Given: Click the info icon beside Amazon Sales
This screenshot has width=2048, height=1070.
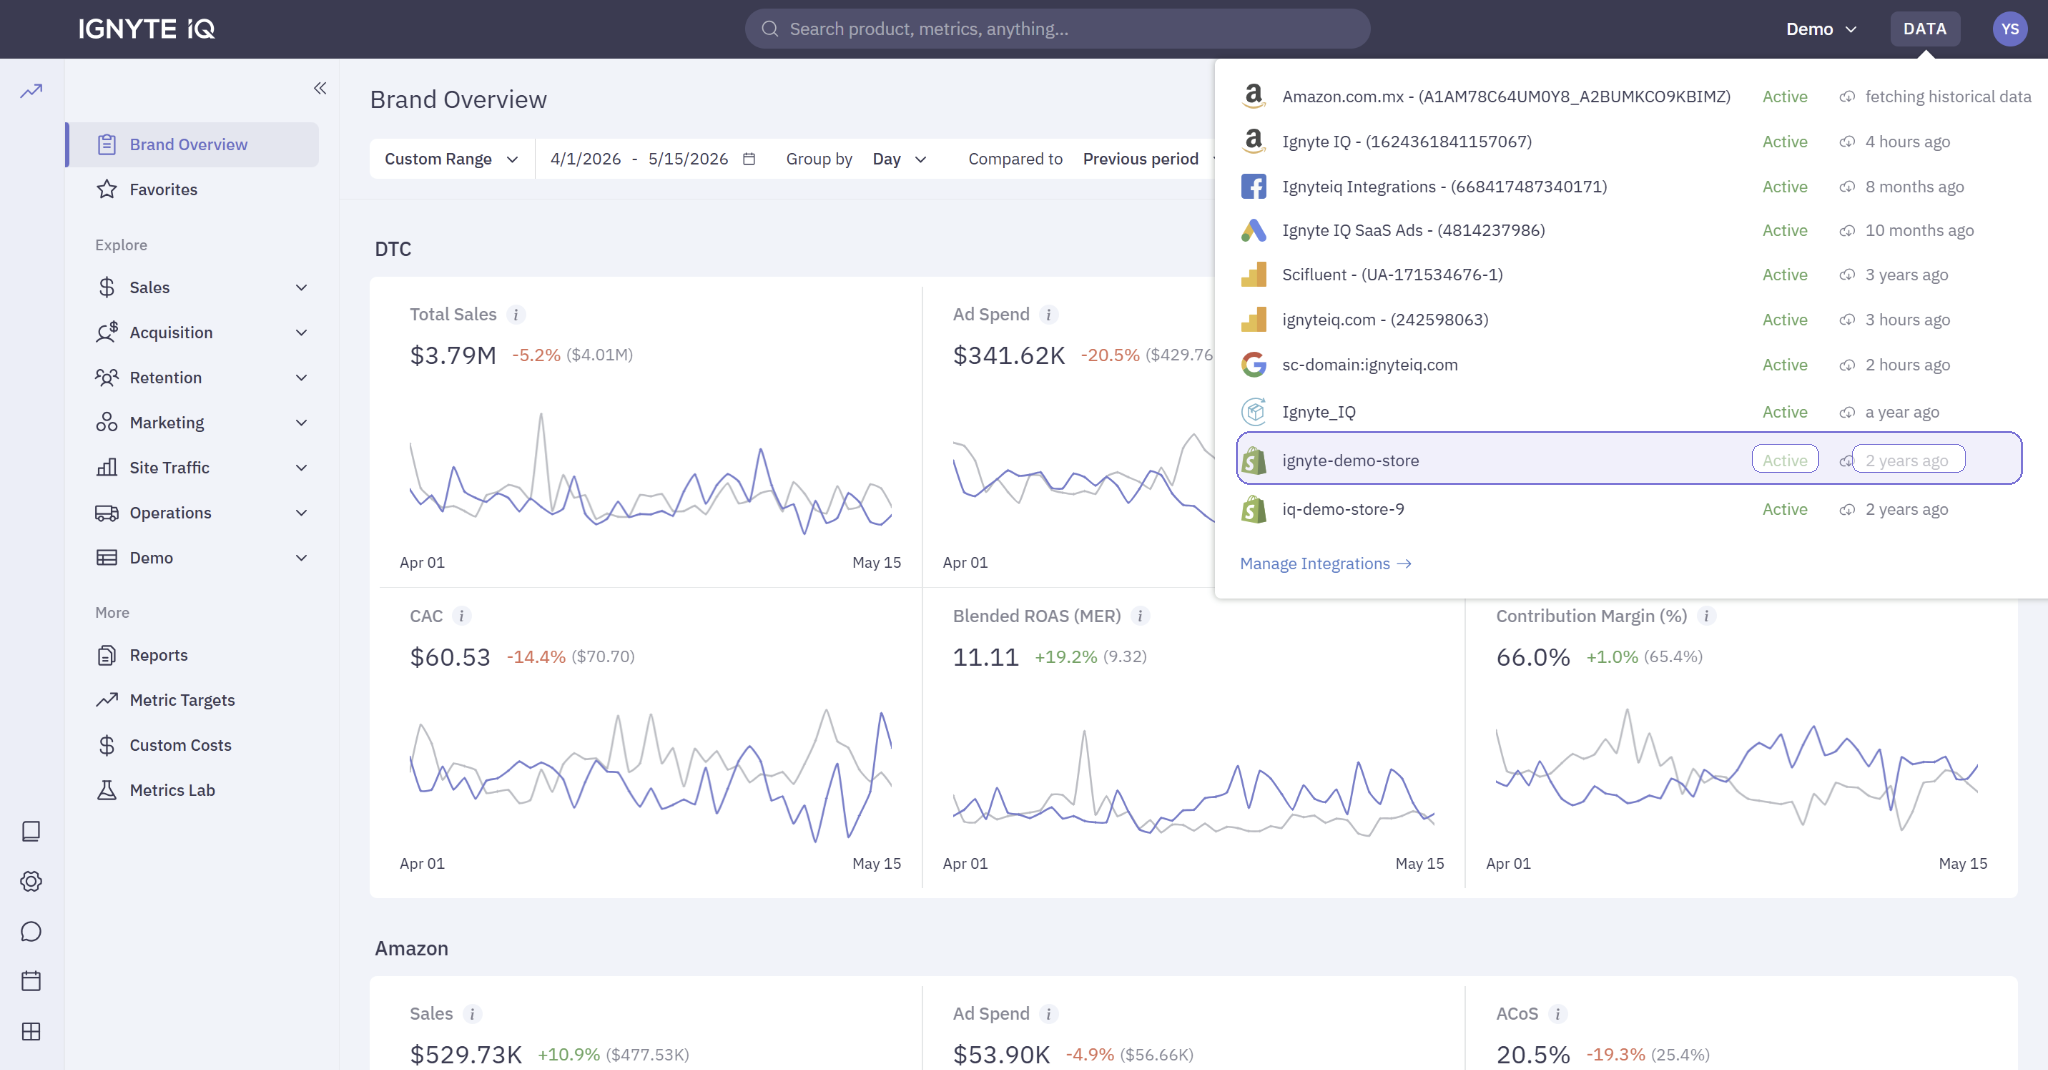Looking at the screenshot, I should point(473,1014).
